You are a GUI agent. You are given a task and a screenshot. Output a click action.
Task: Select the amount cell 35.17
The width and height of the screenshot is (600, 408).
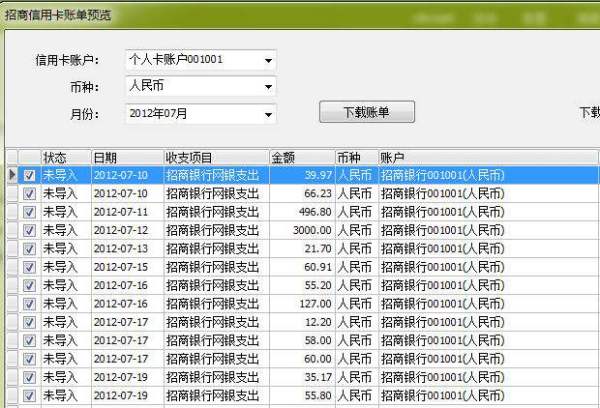(302, 377)
